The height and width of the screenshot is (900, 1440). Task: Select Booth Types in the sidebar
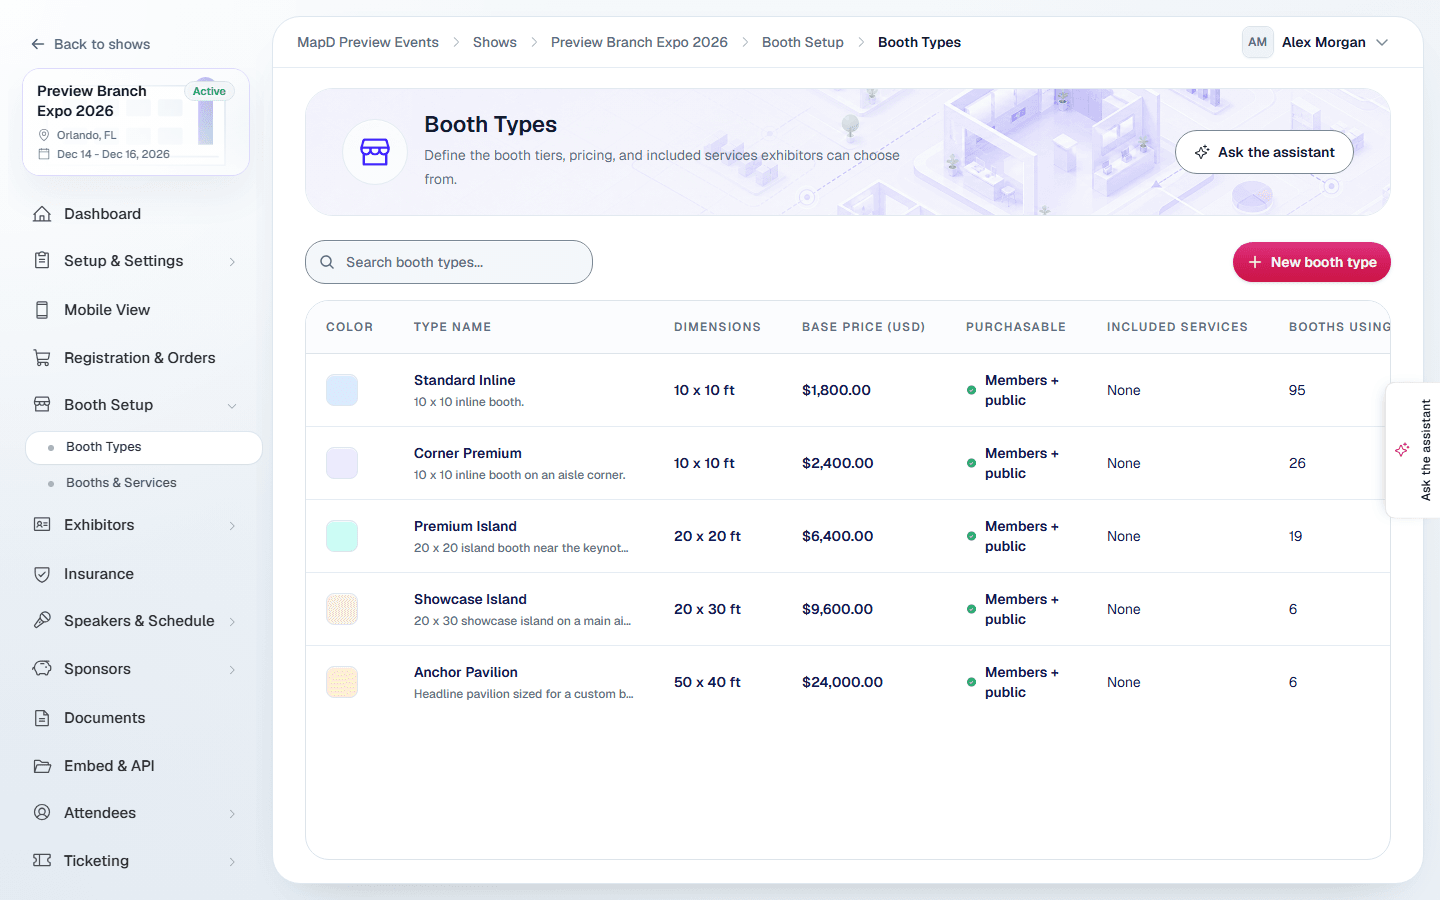(144, 447)
